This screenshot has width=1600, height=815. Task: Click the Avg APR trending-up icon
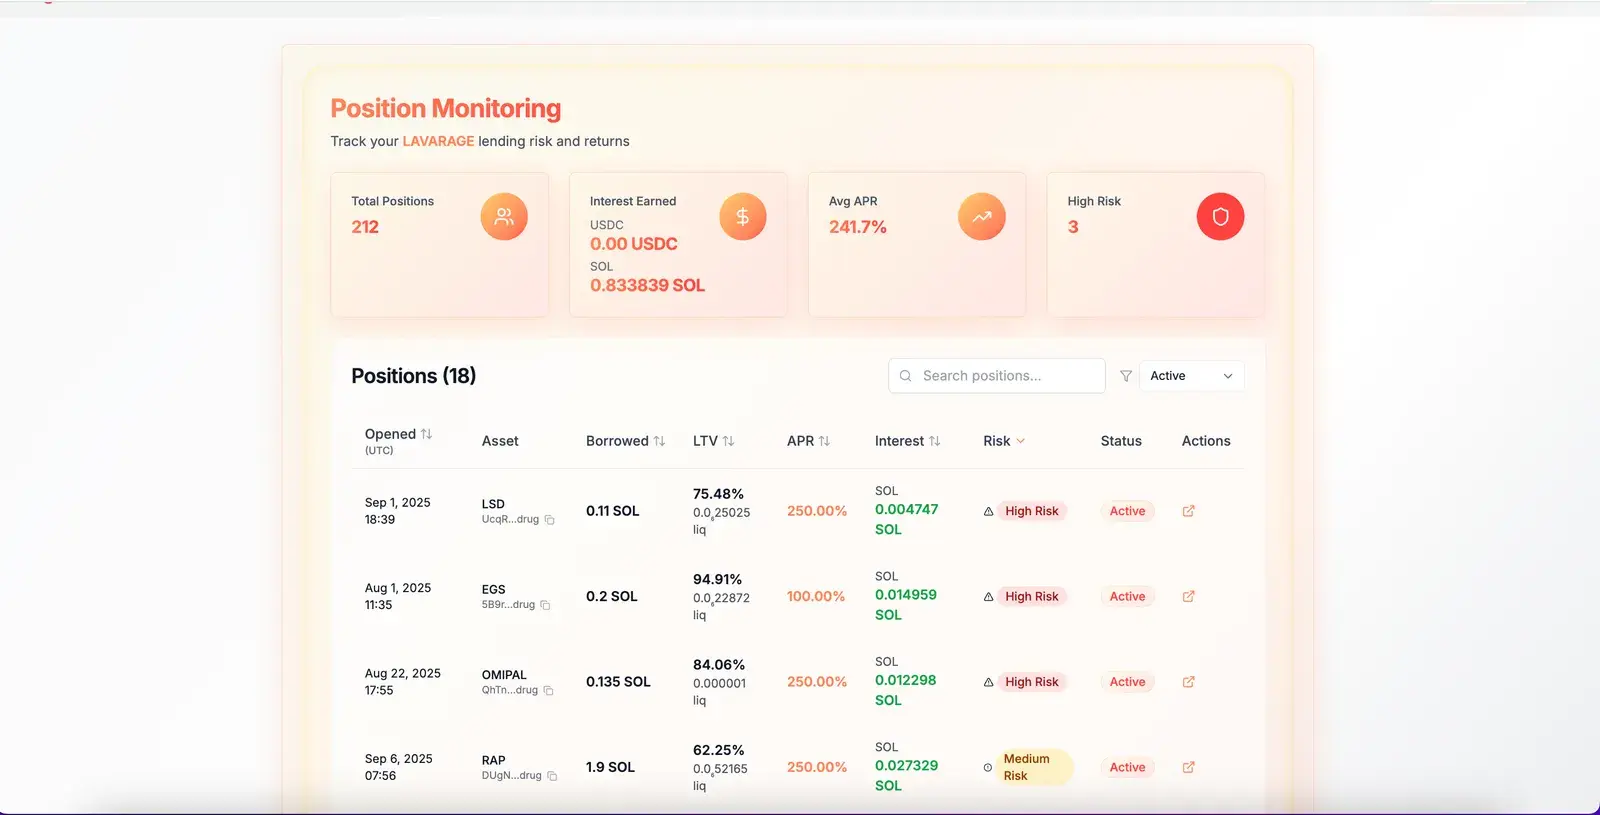click(x=982, y=217)
